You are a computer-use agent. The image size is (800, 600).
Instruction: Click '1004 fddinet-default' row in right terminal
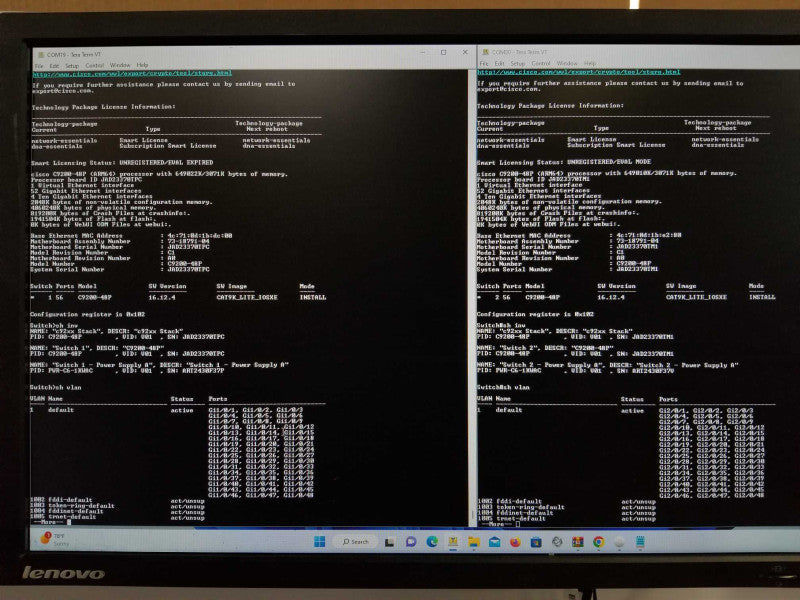567,513
